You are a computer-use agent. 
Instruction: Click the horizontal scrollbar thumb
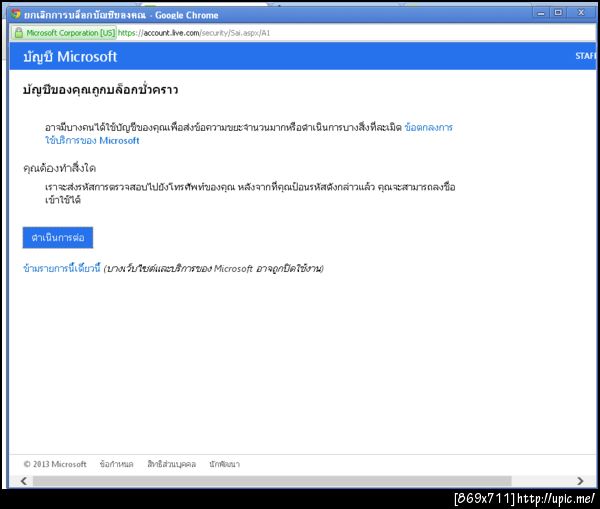pos(272,481)
